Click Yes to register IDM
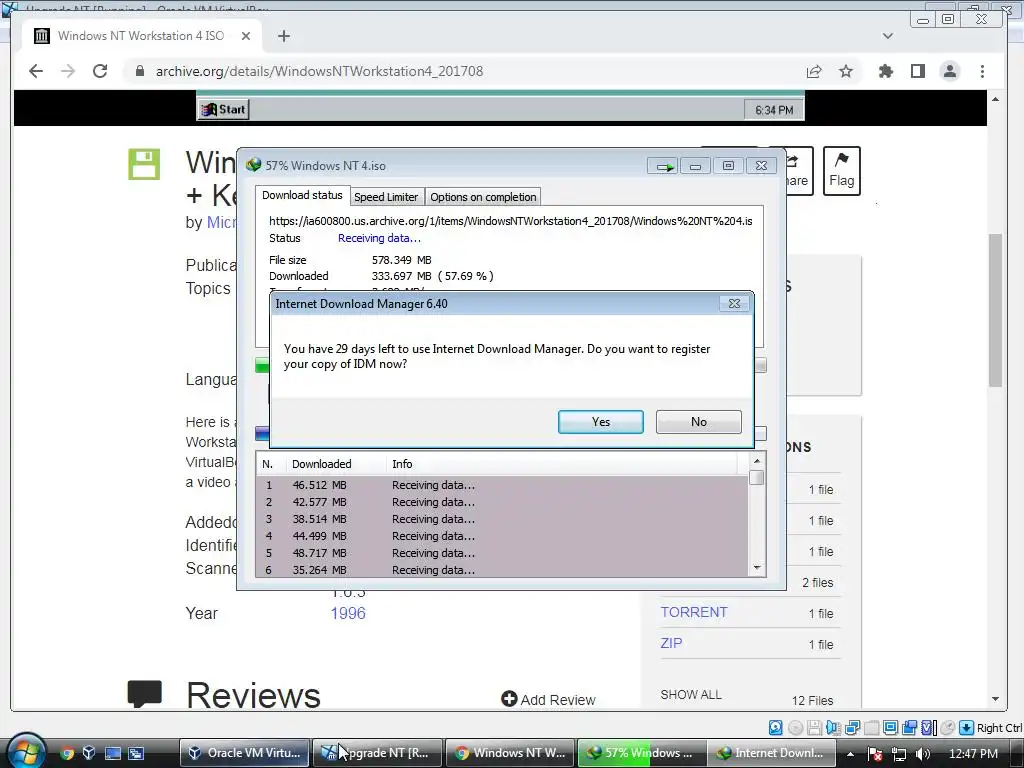1024x768 pixels. tap(600, 422)
